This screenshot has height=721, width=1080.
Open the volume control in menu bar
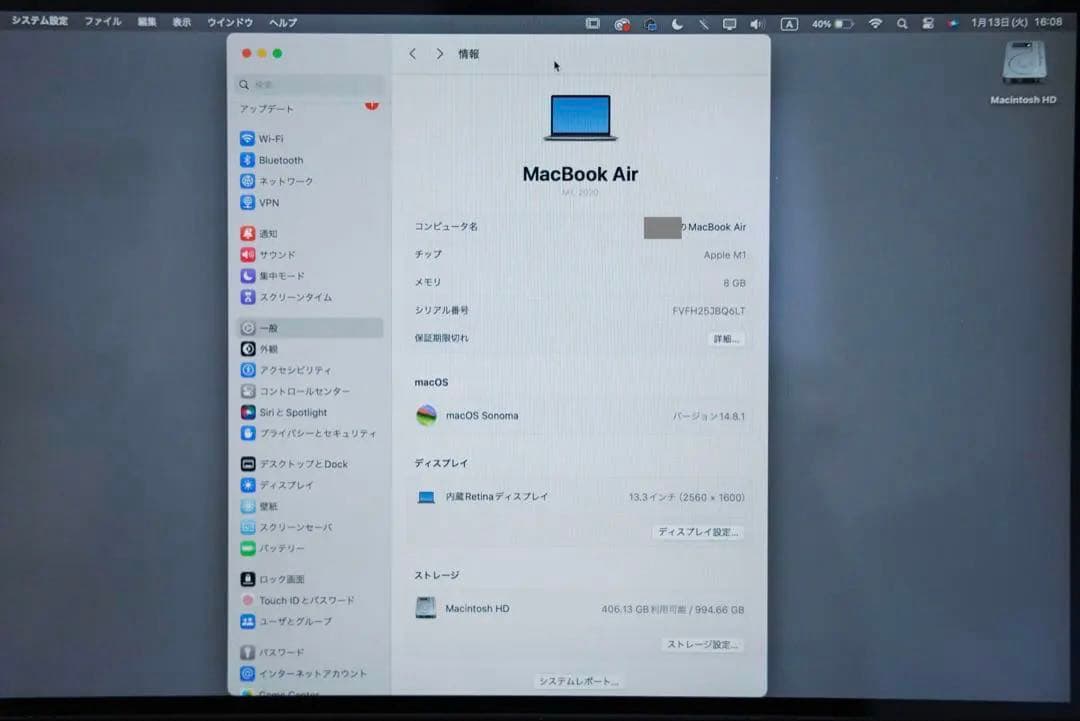757,24
